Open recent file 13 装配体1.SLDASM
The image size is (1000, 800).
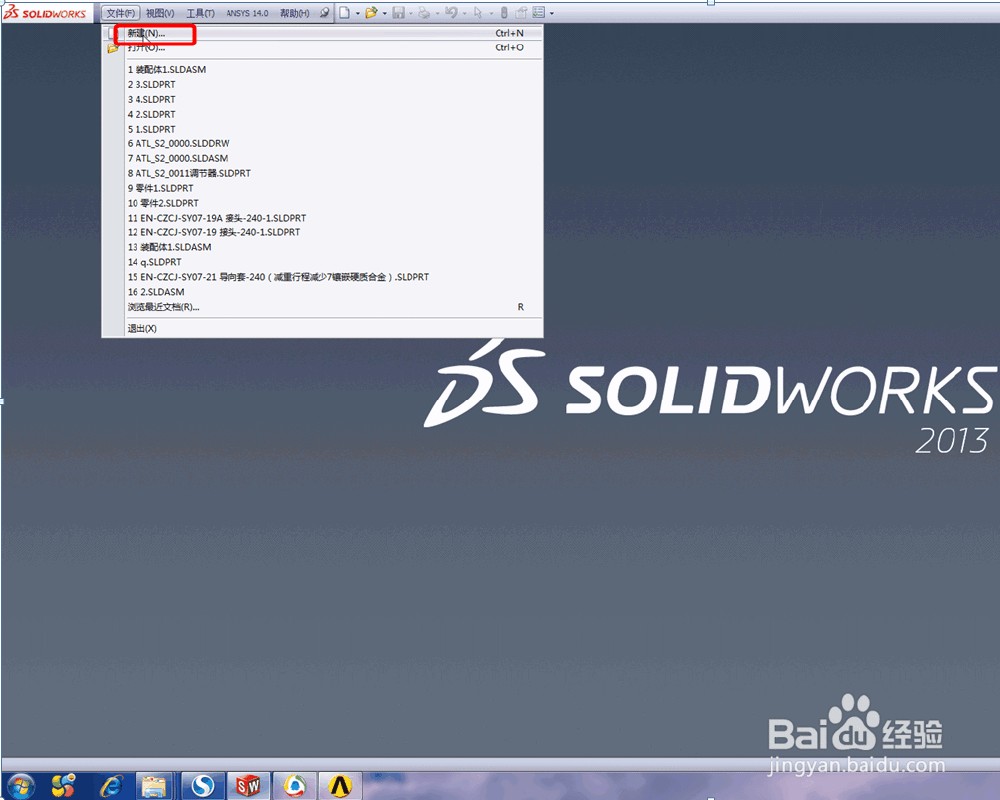coord(322,247)
